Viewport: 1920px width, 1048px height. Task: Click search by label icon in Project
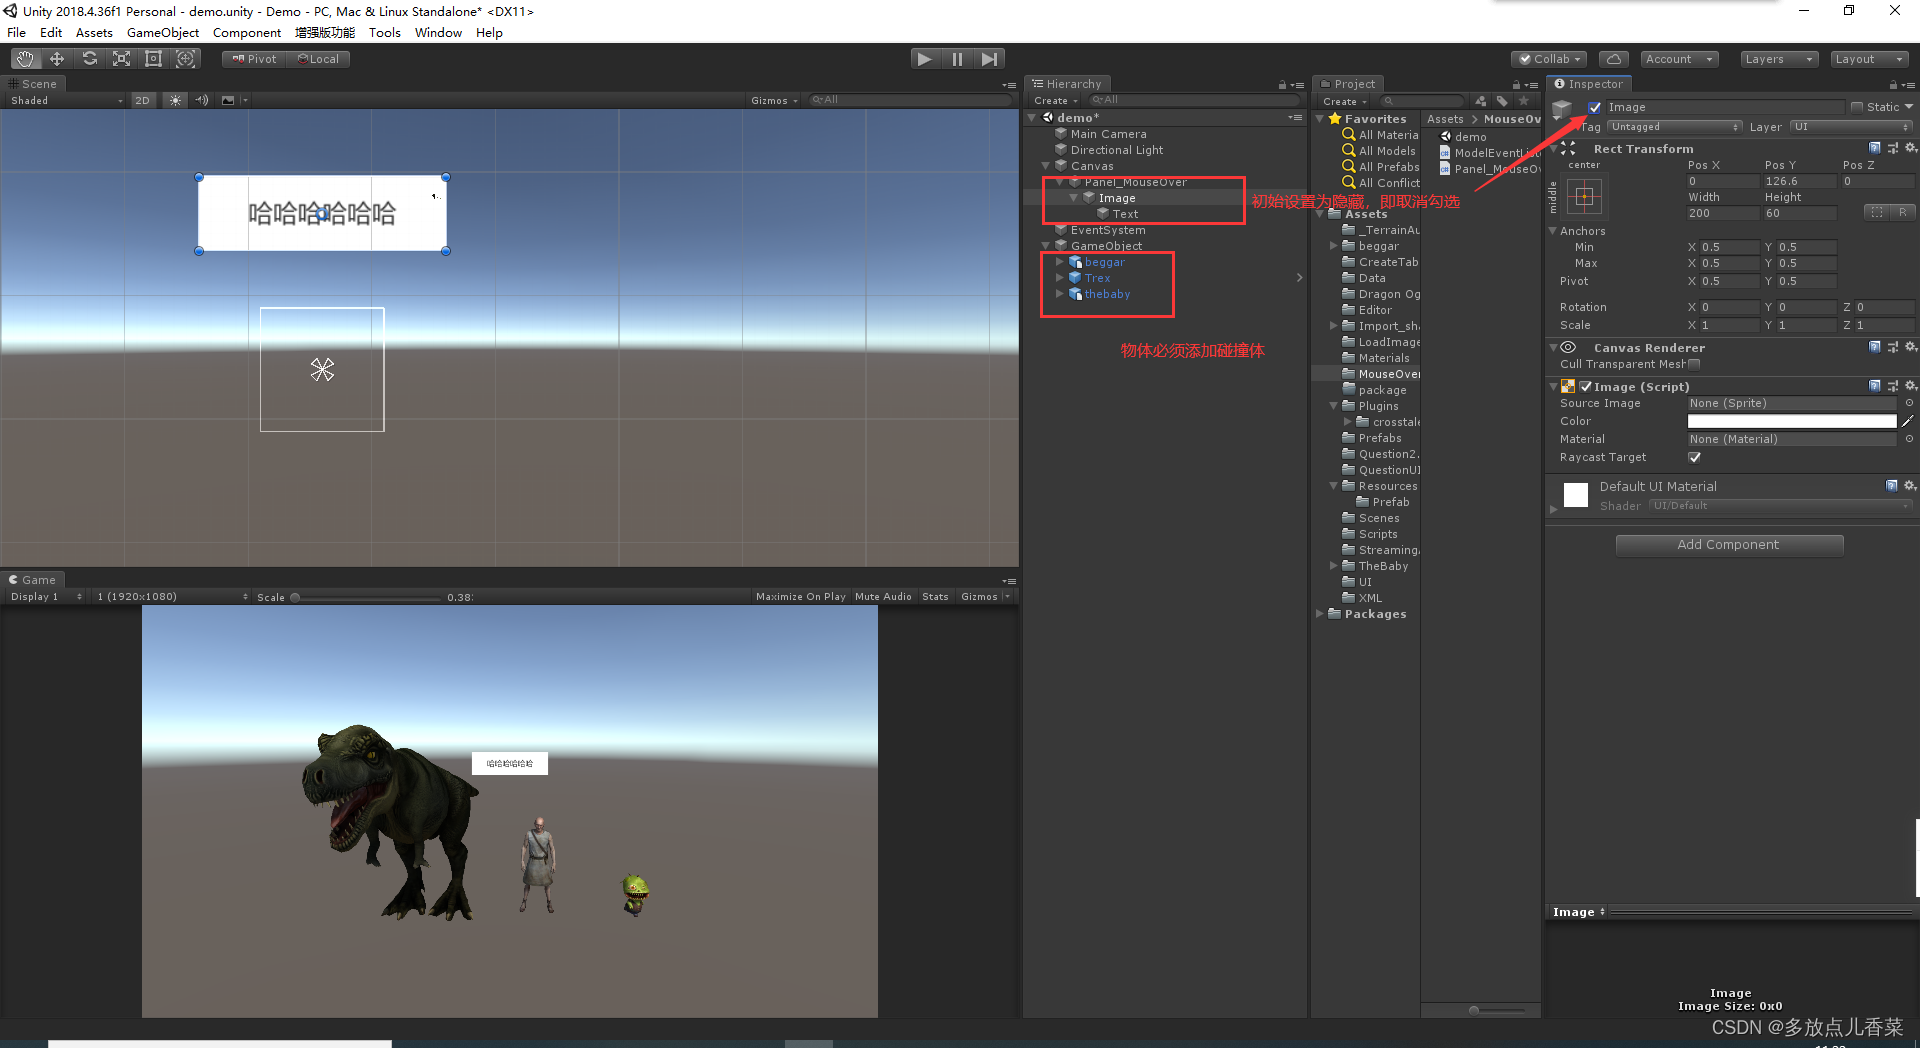tap(1502, 101)
